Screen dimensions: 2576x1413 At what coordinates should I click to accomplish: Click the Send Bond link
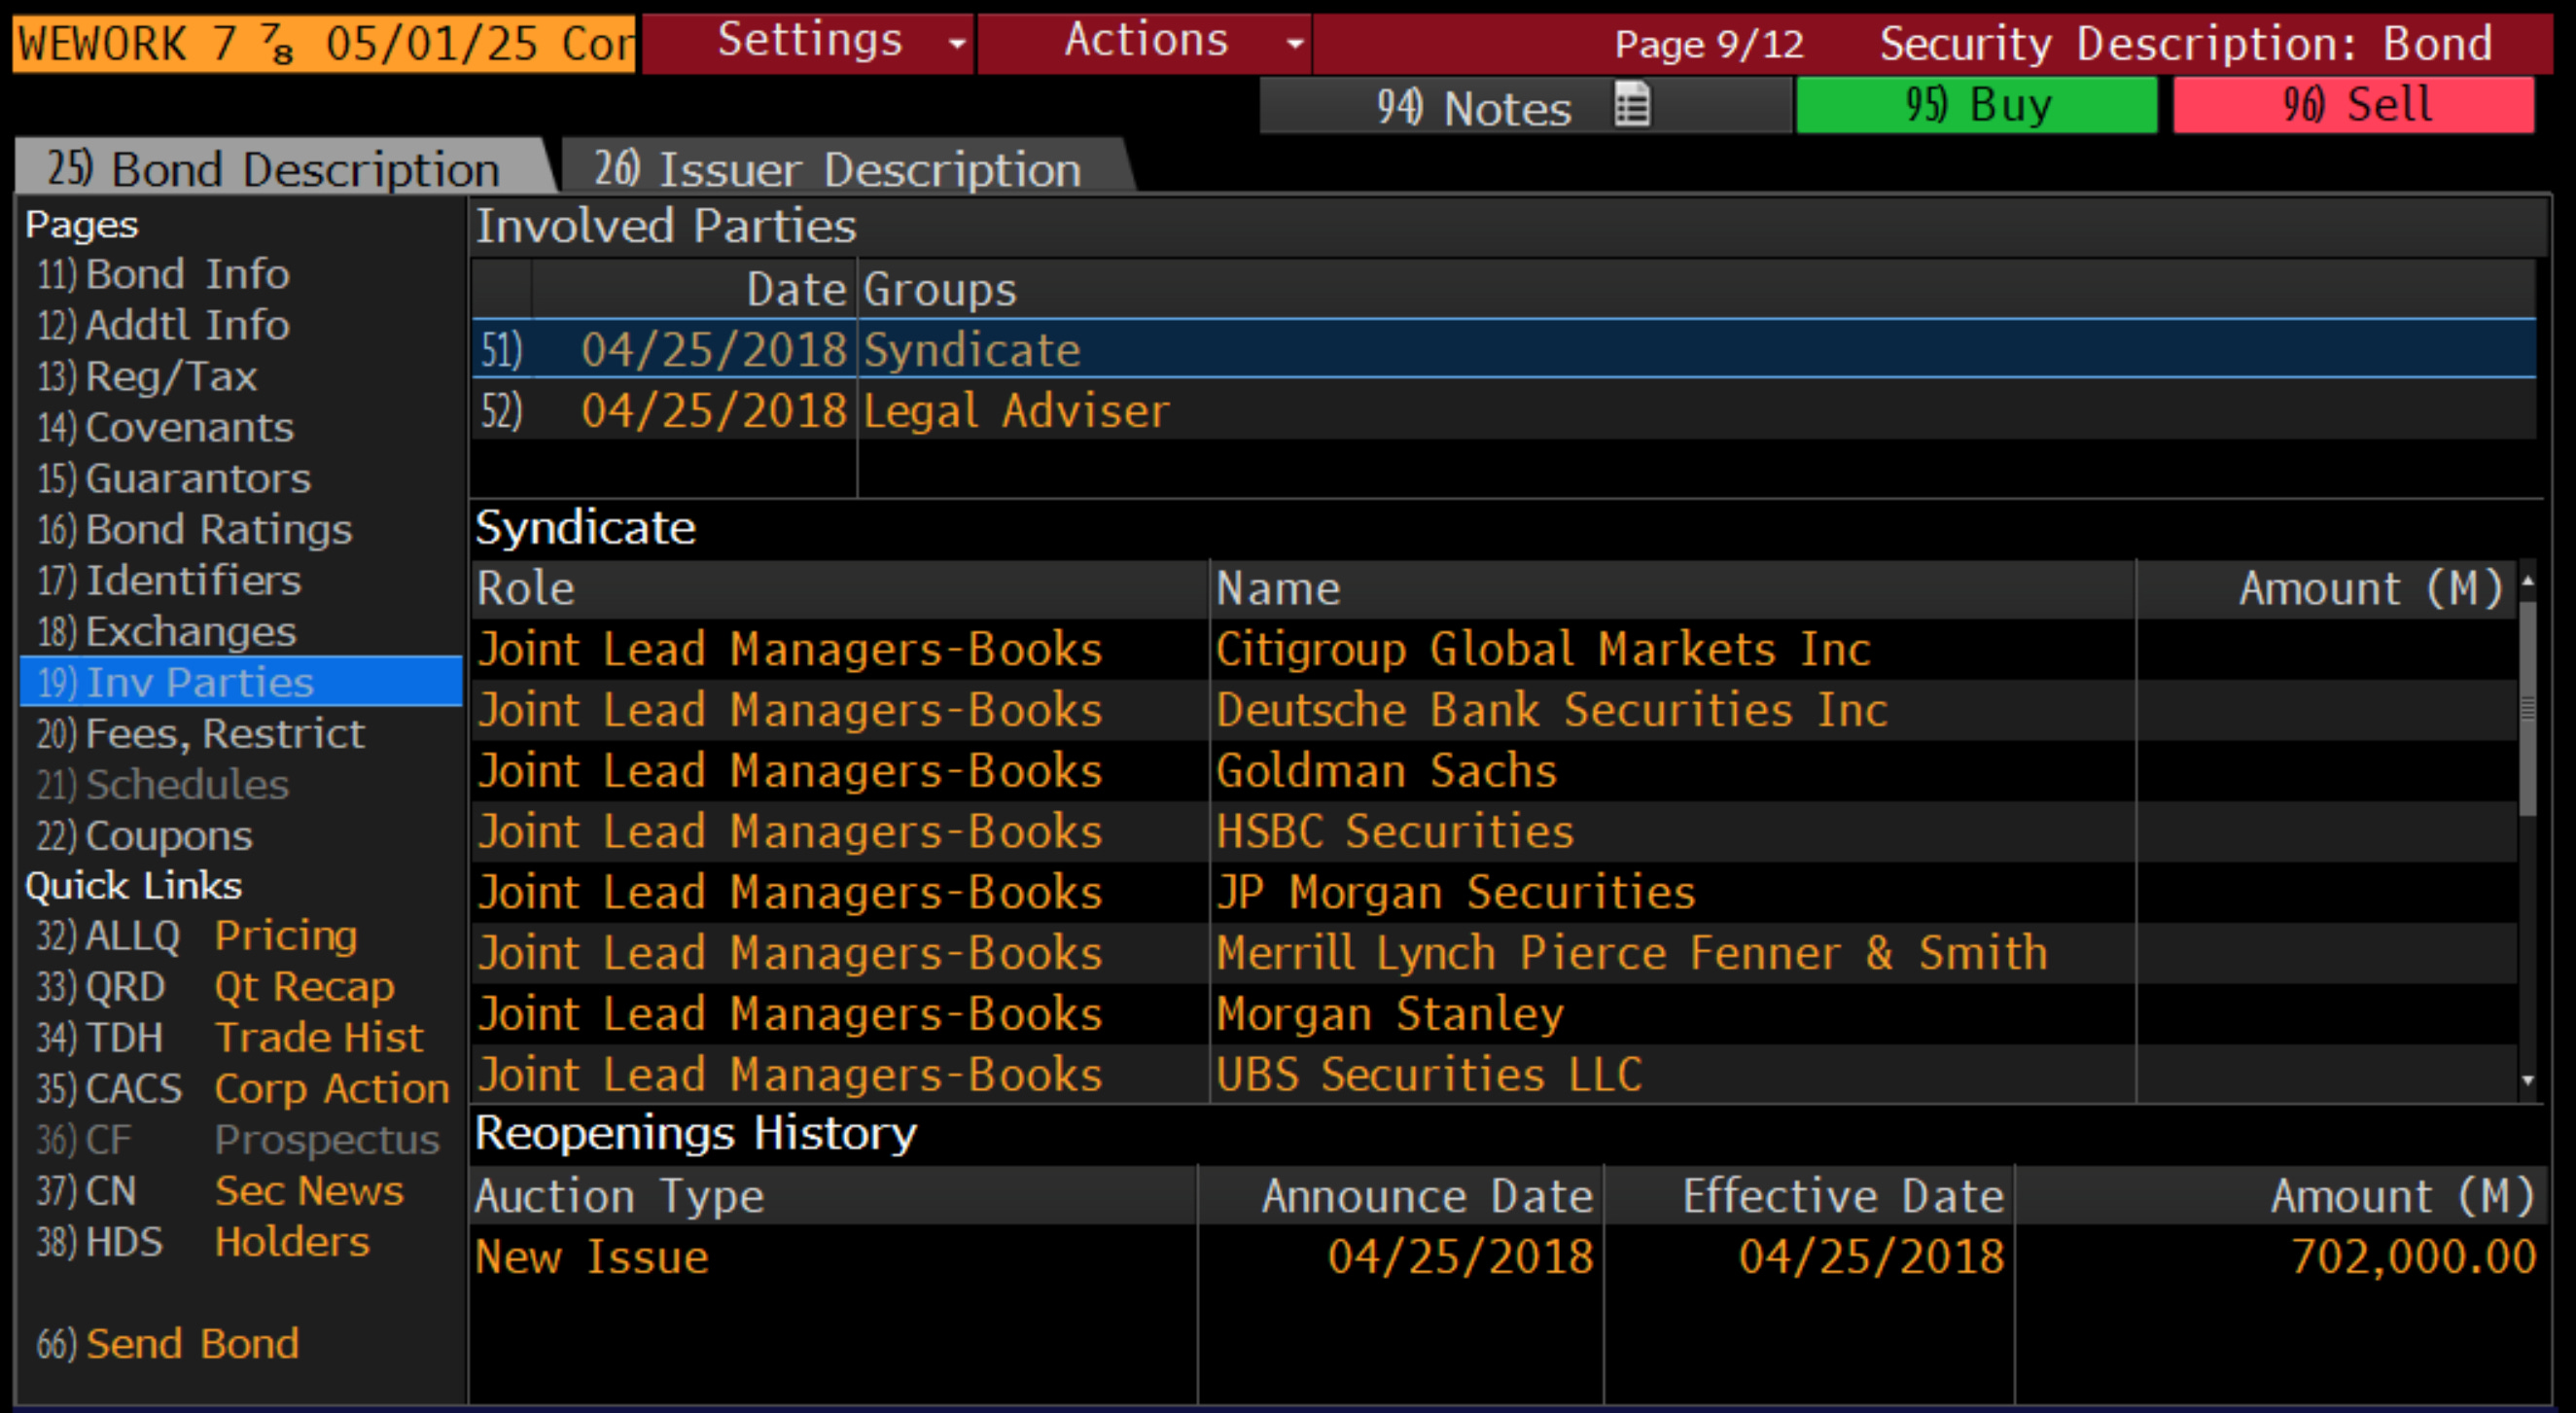click(x=168, y=1343)
